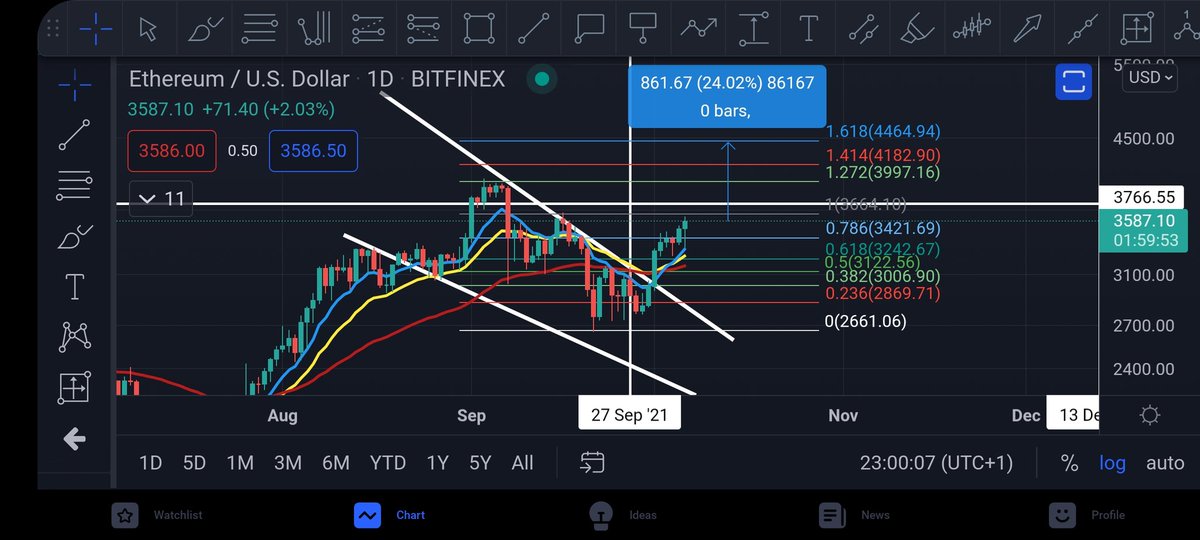This screenshot has height=540, width=1200.
Task: Switch to the News tab
Action: [x=854, y=515]
